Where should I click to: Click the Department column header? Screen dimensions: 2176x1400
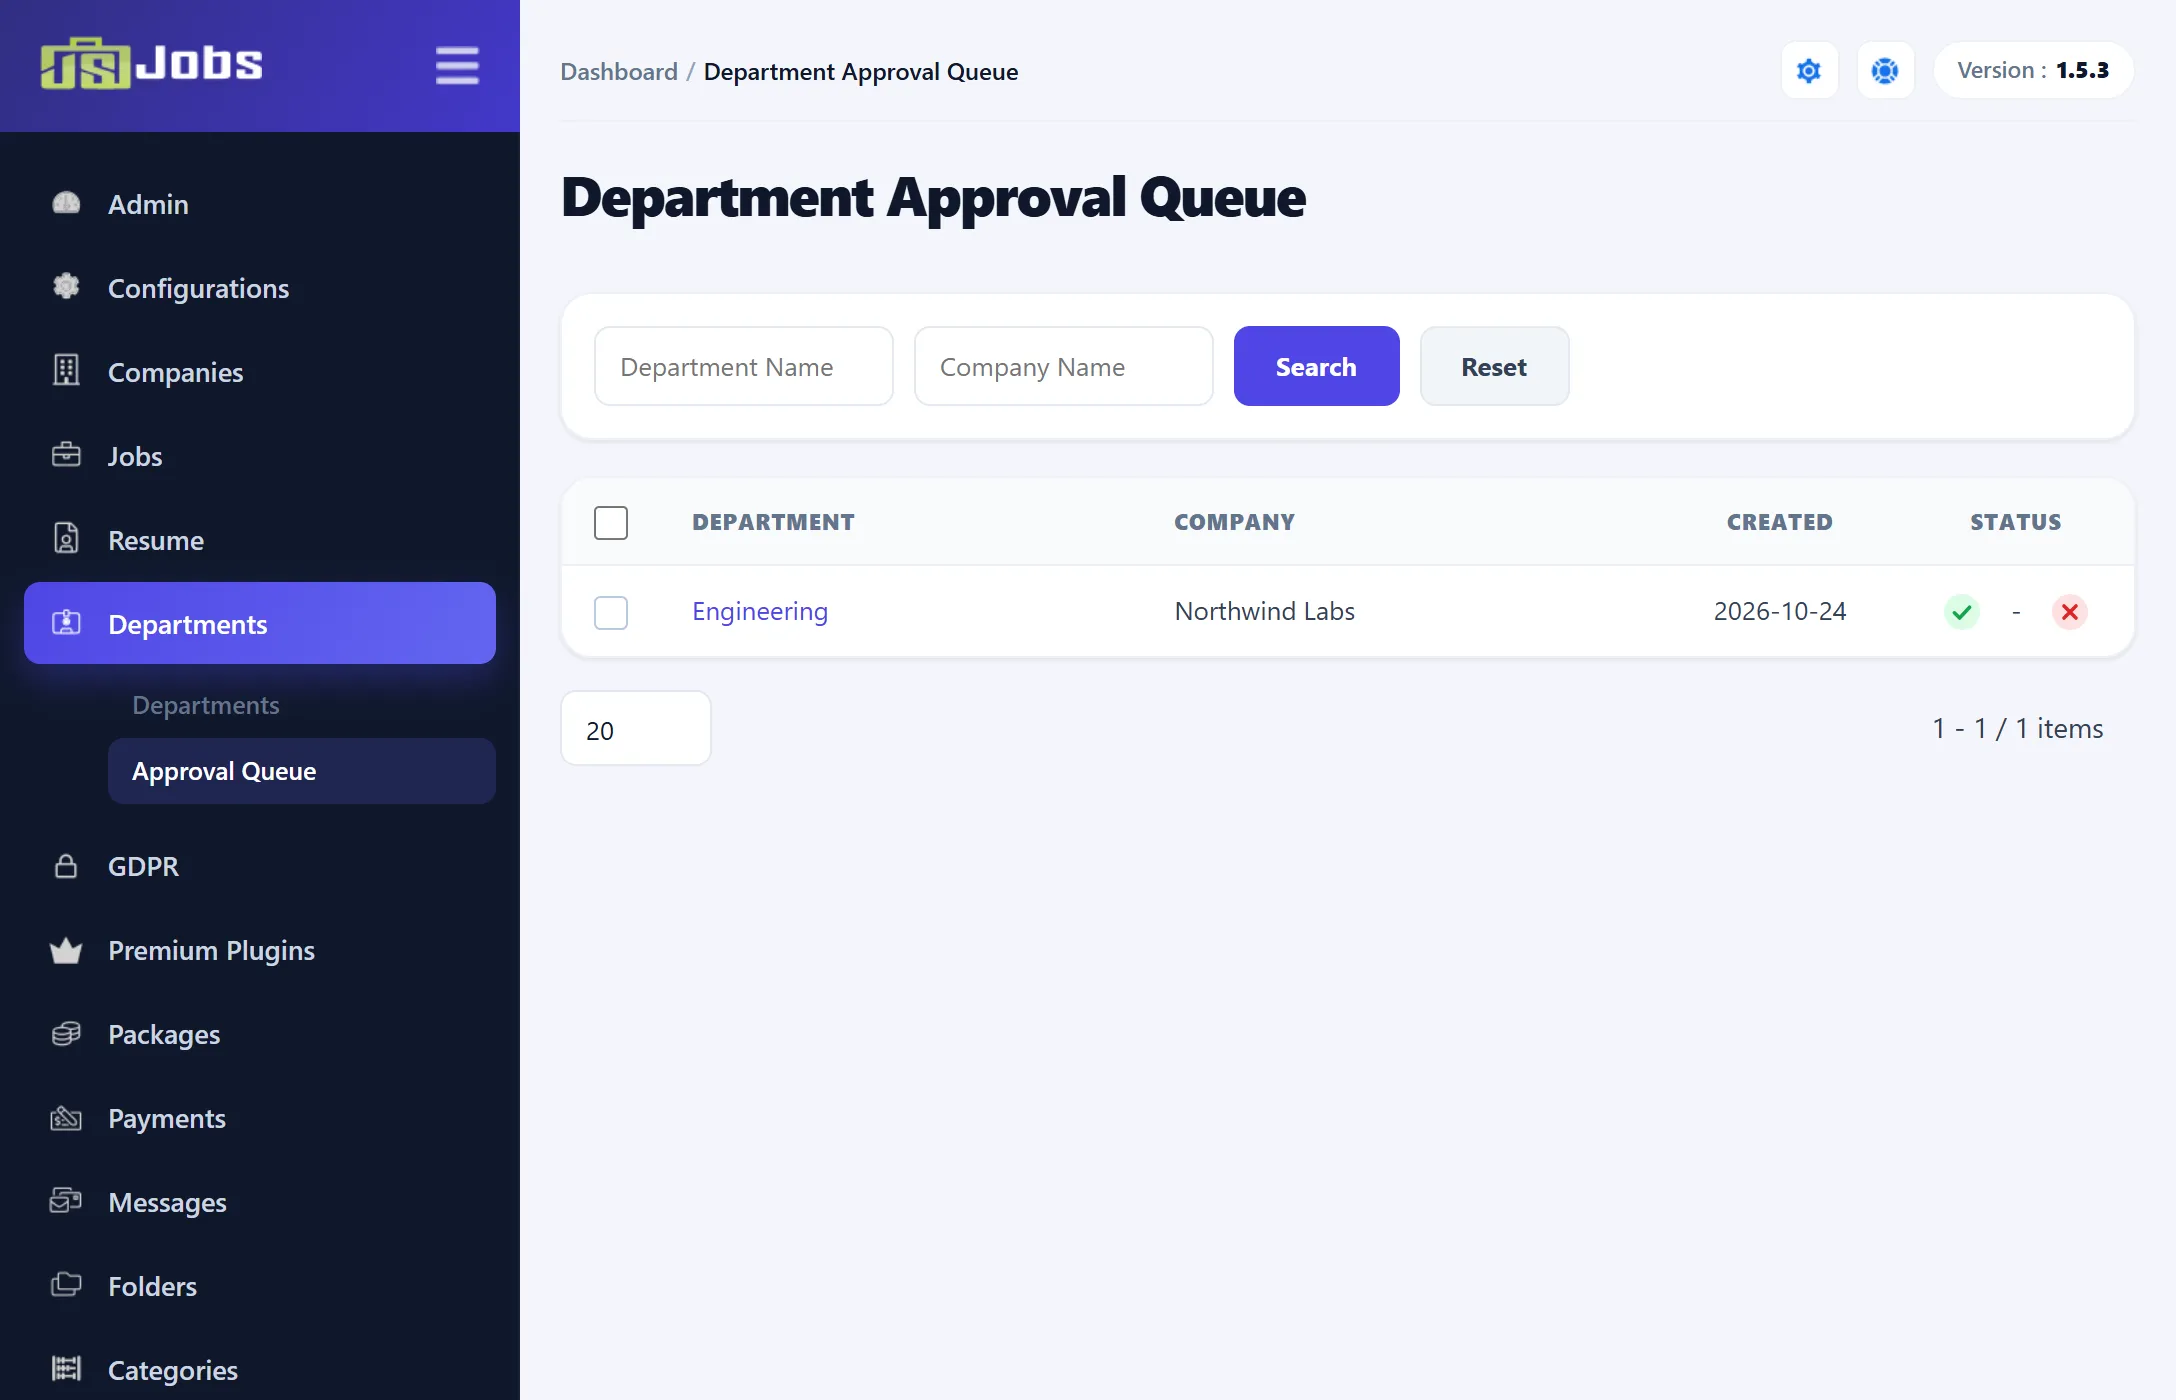(773, 522)
